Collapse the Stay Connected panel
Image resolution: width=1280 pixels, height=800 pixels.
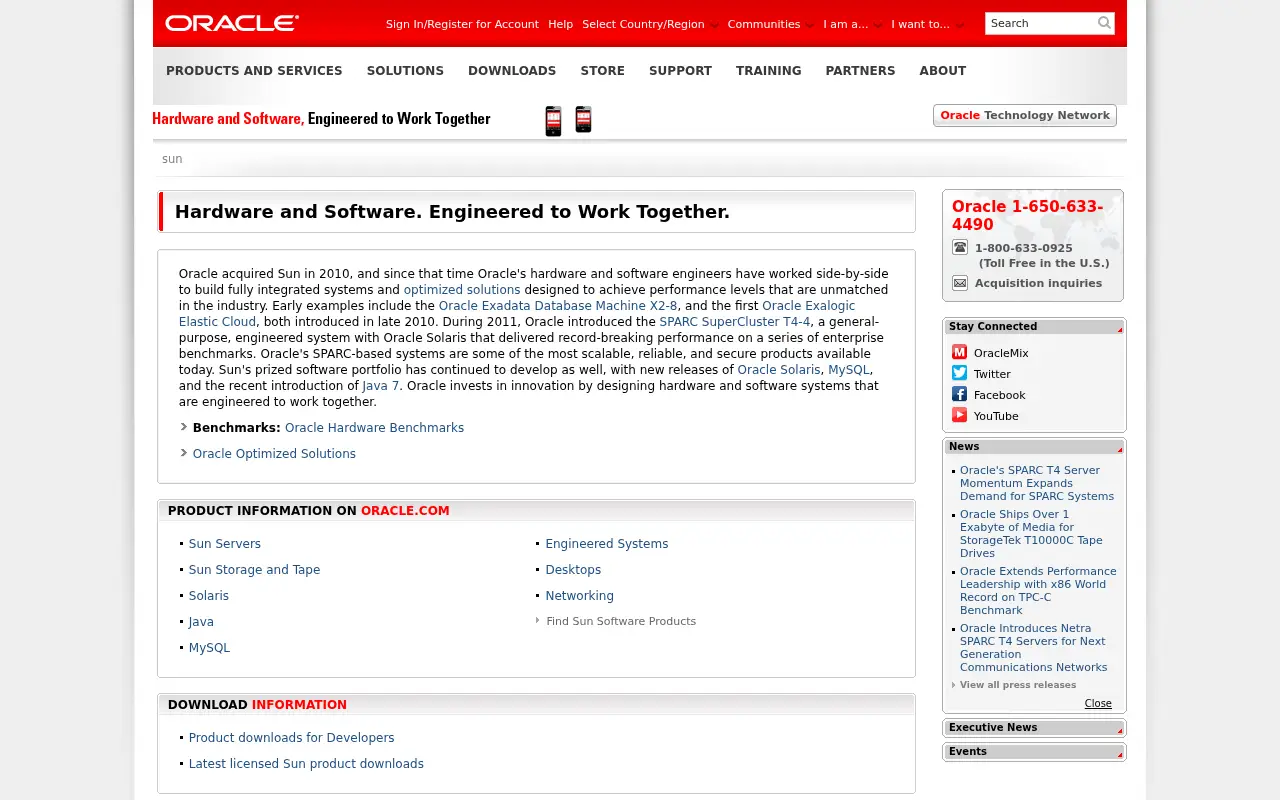tap(1034, 326)
